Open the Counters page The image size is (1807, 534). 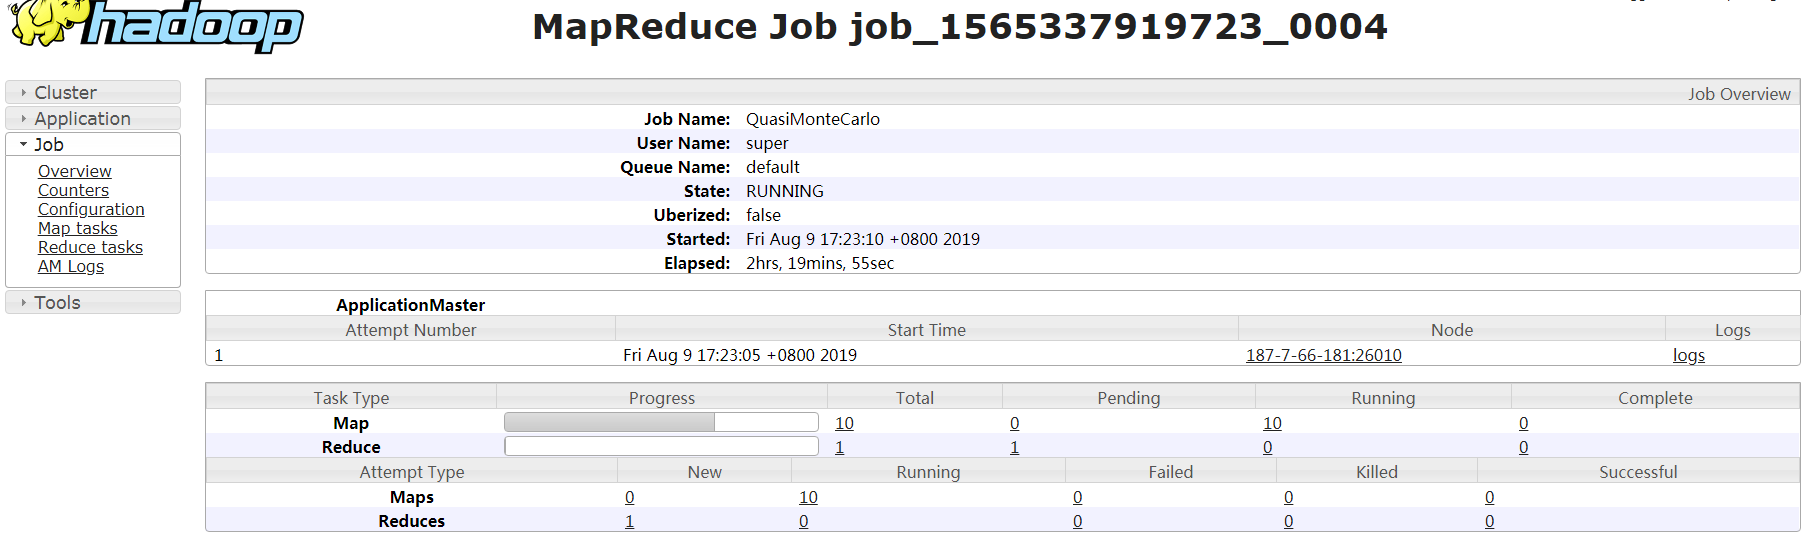click(73, 190)
